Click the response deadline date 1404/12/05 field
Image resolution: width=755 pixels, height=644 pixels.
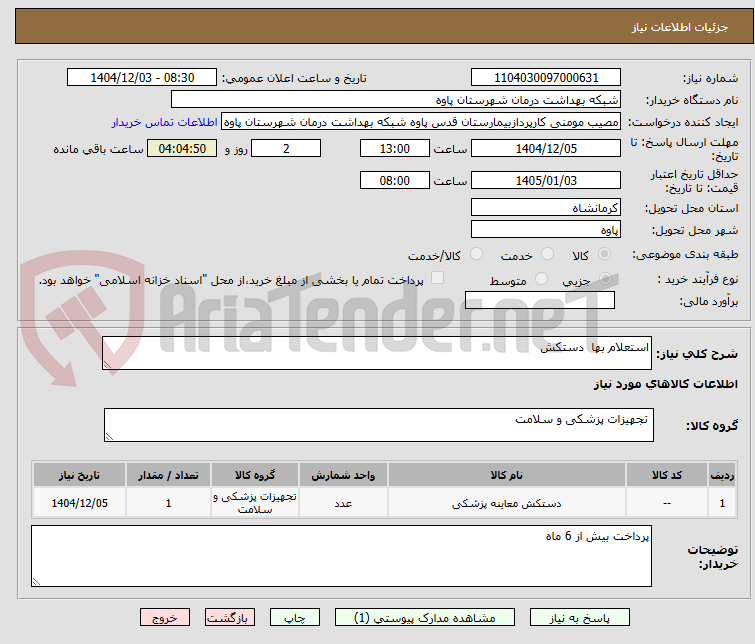coord(546,148)
